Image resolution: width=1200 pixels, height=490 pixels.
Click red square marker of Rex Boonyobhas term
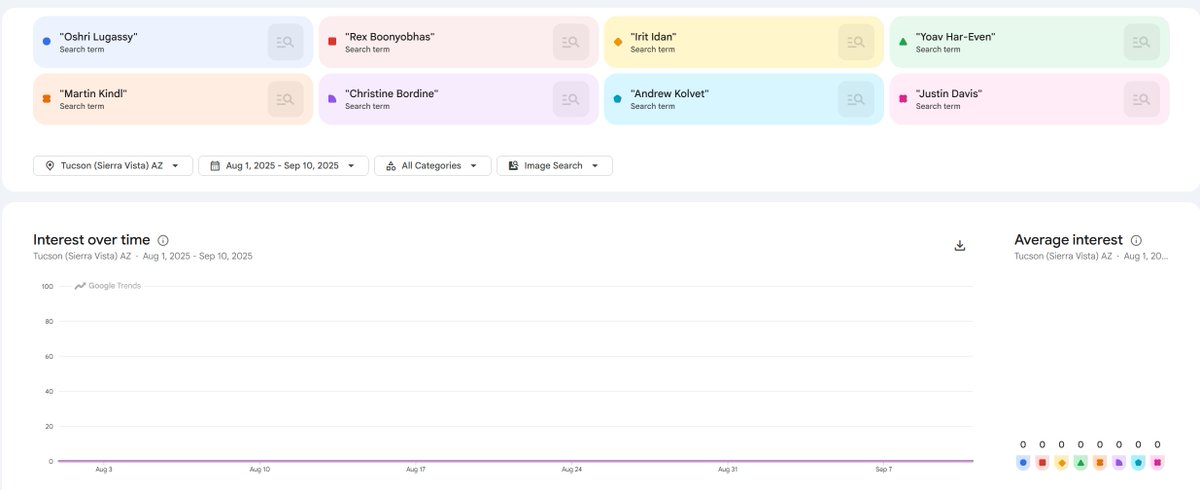tap(332, 42)
